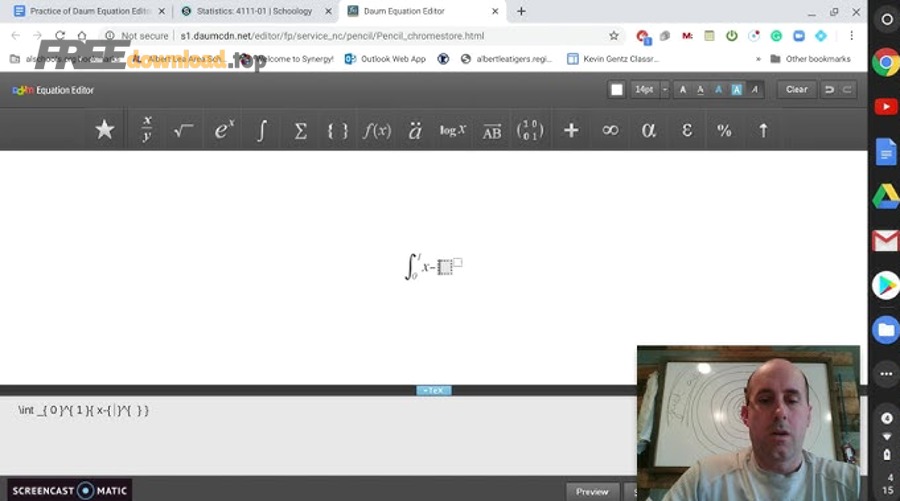Reload the page
900x501 pixels.
60,36
